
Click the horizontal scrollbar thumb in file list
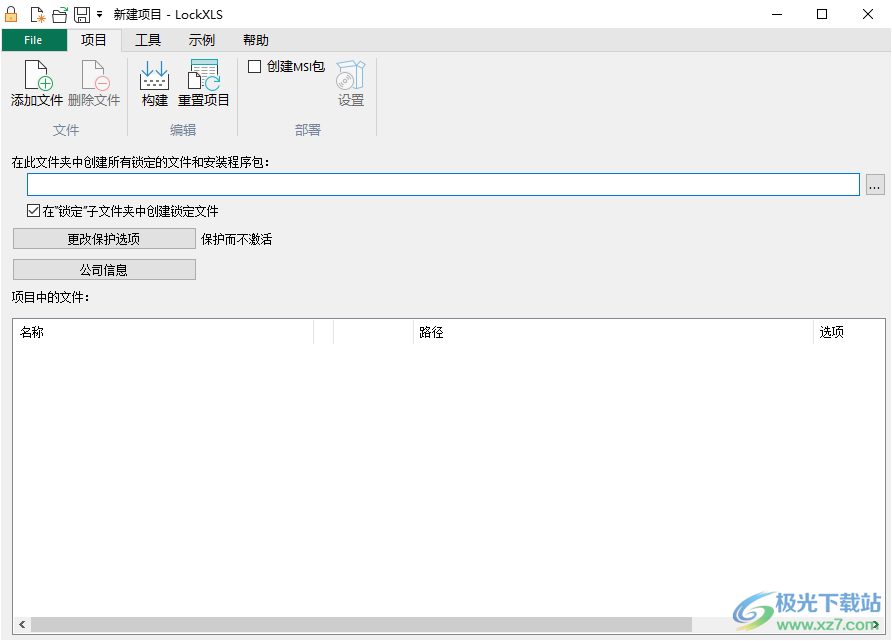(361, 625)
